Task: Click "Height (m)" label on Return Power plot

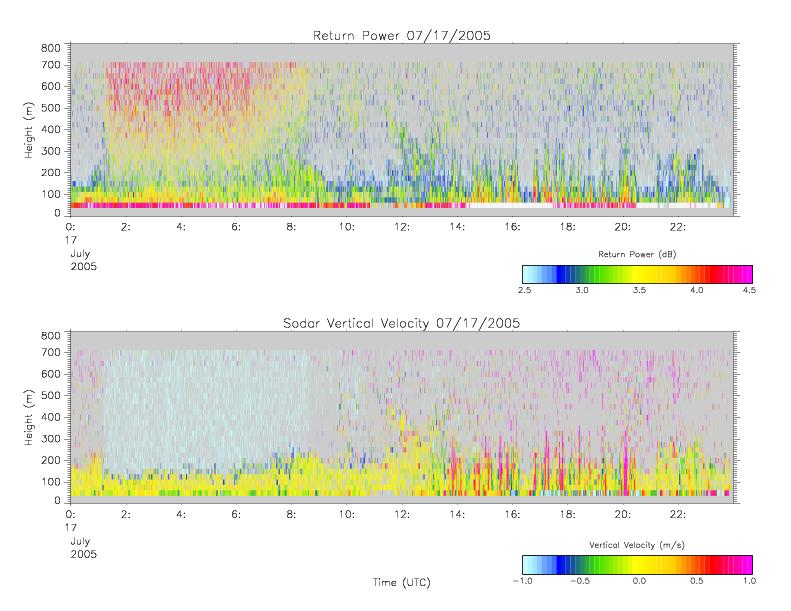Action: [x=28, y=130]
